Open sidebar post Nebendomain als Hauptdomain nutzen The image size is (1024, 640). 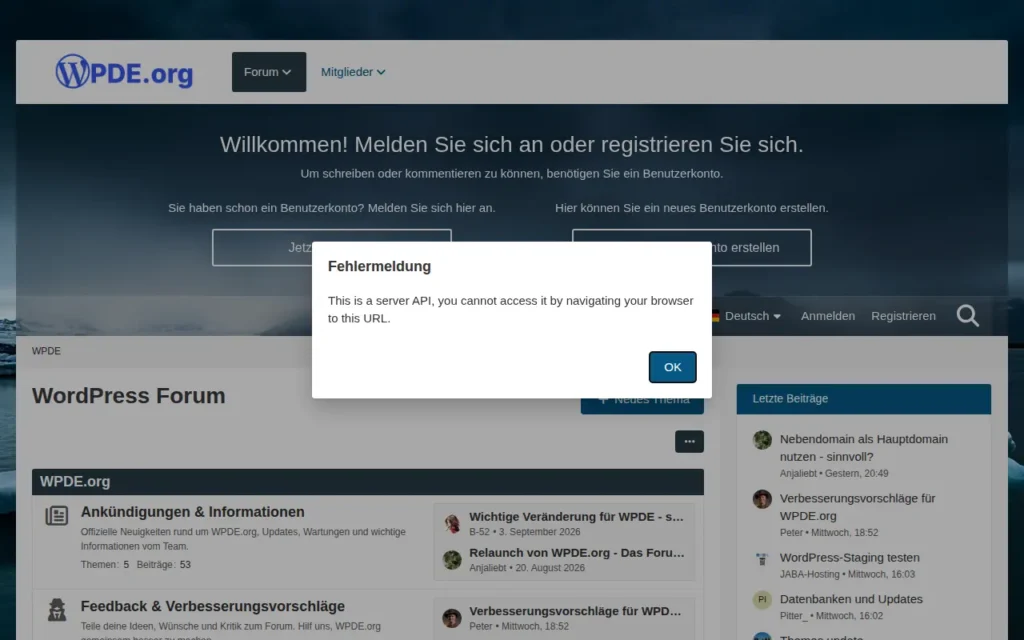[x=863, y=448]
